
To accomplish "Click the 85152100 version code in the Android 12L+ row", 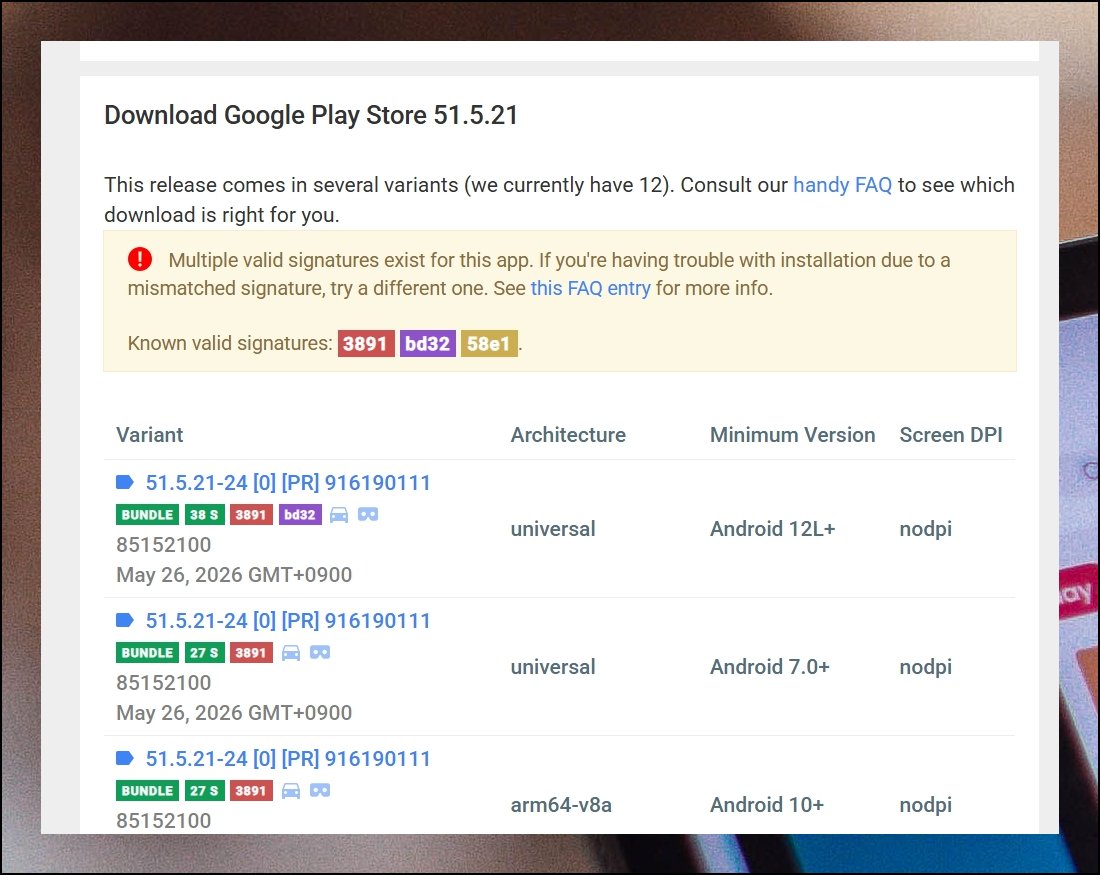I will coord(163,545).
